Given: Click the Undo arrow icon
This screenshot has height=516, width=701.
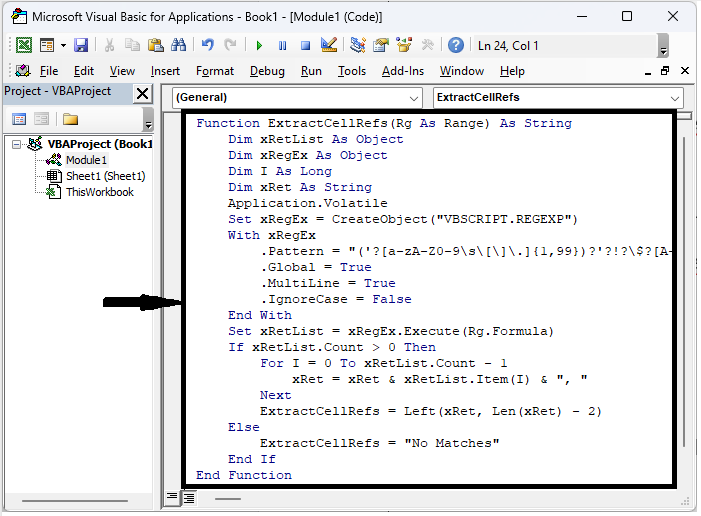Looking at the screenshot, I should pyautogui.click(x=208, y=45).
